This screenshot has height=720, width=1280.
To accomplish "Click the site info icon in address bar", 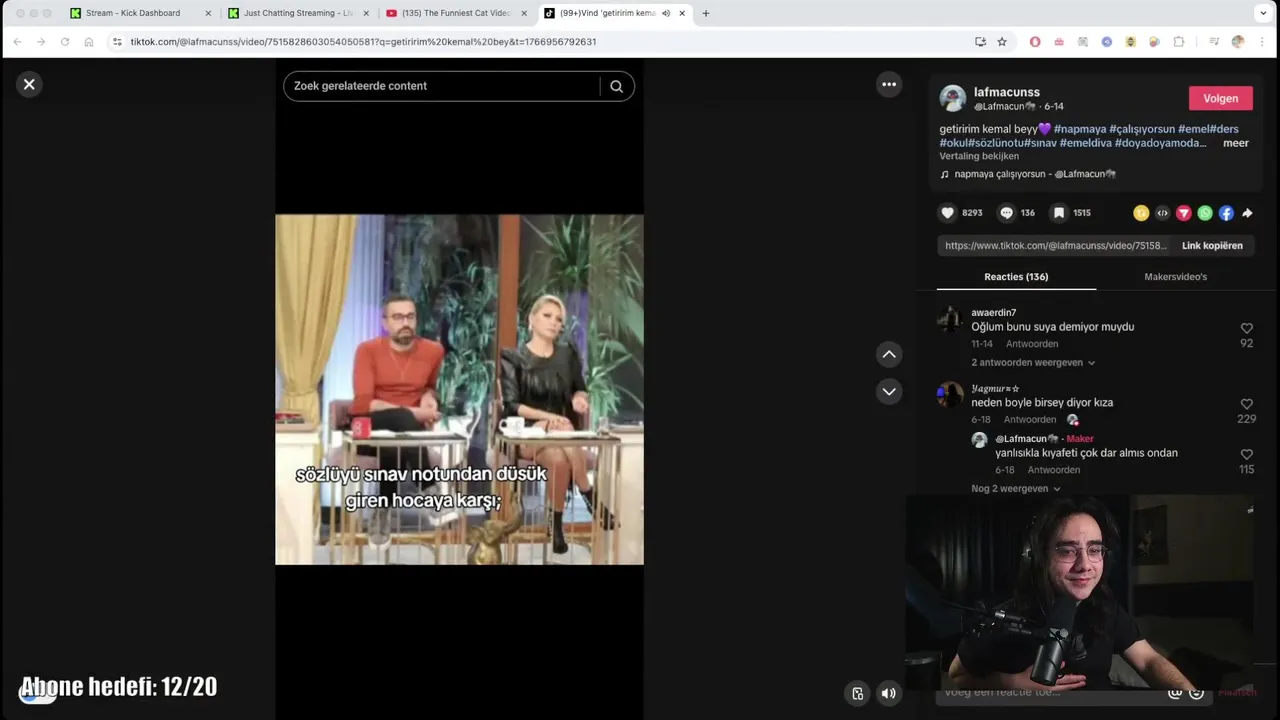I will [x=117, y=42].
